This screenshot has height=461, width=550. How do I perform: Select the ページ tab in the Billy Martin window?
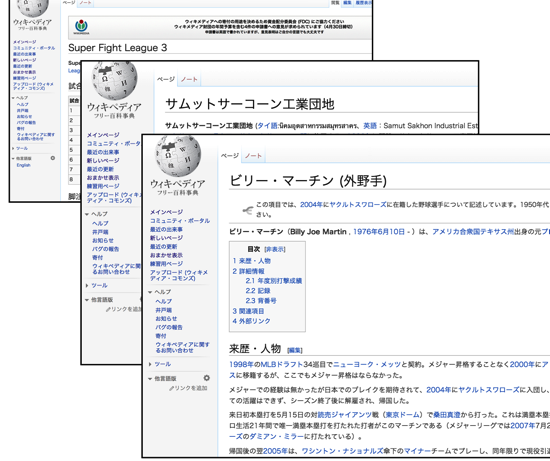(x=230, y=155)
